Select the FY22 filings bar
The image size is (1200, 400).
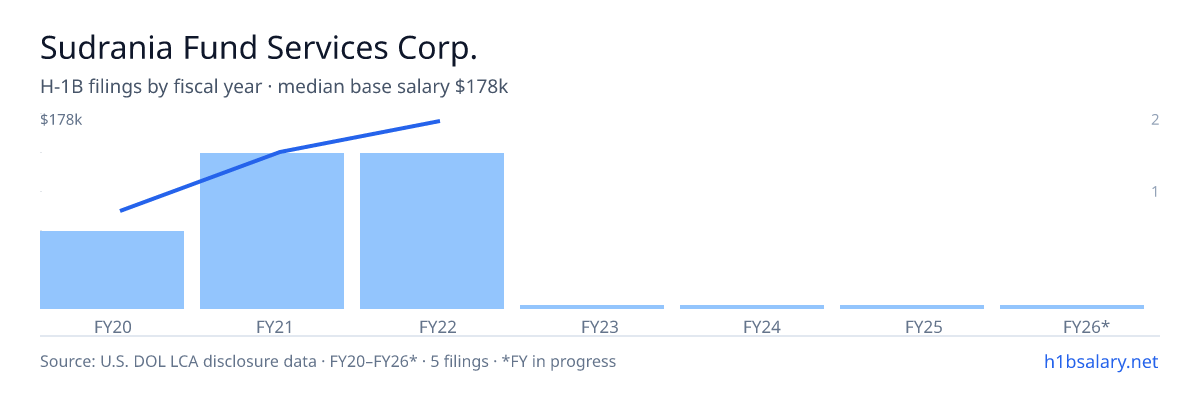(x=432, y=231)
